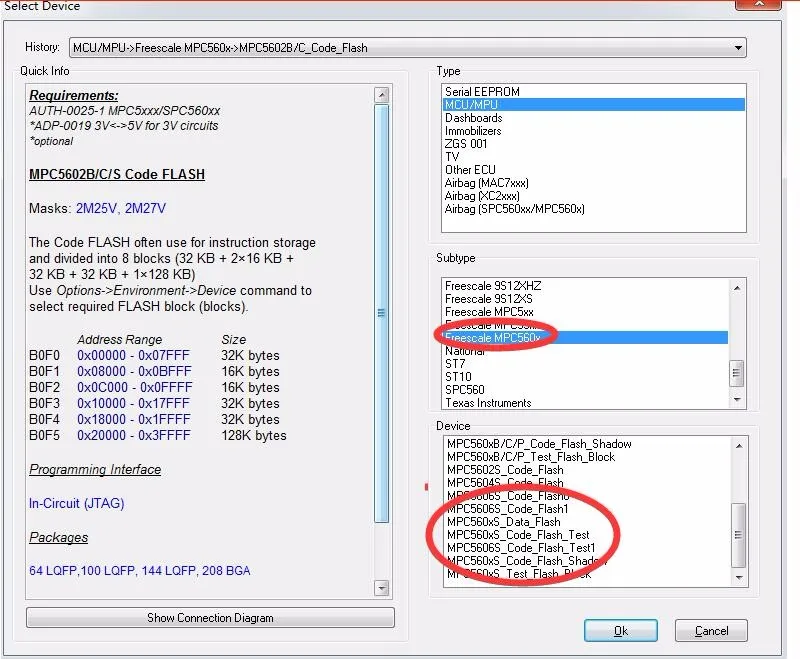Select MPC560xS_Code_Flash_Test device
Viewport: 800px width, 659px height.
point(588,535)
